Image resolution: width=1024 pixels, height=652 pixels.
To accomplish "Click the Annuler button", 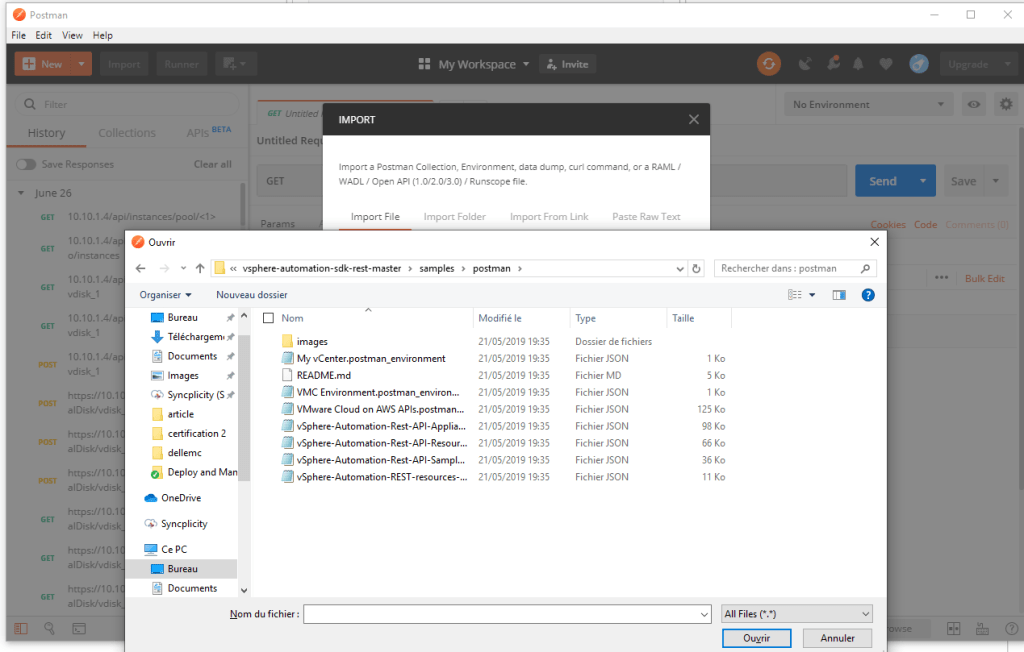I will (837, 637).
